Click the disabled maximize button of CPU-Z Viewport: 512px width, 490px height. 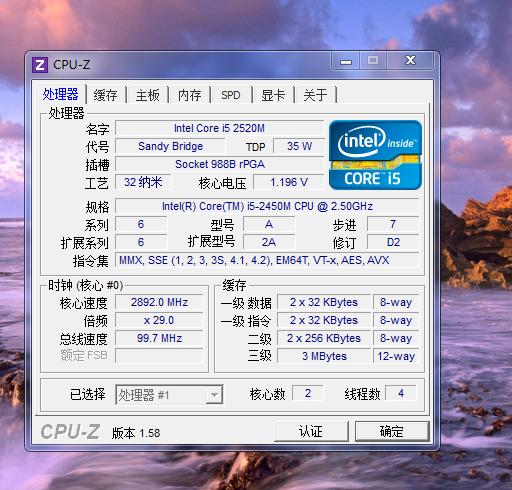373,60
